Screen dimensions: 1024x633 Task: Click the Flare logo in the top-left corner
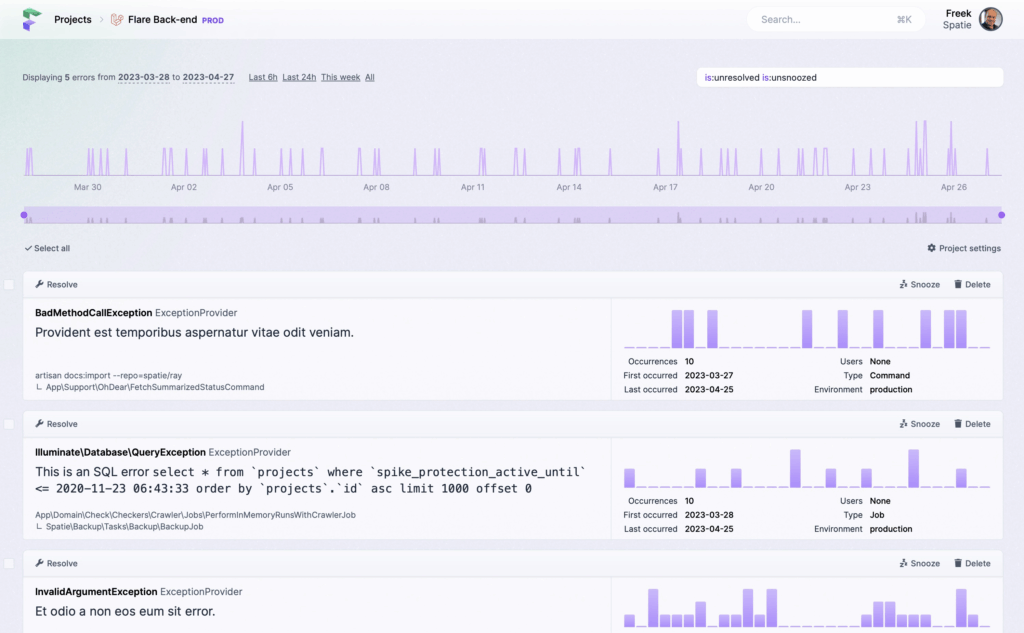click(29, 19)
